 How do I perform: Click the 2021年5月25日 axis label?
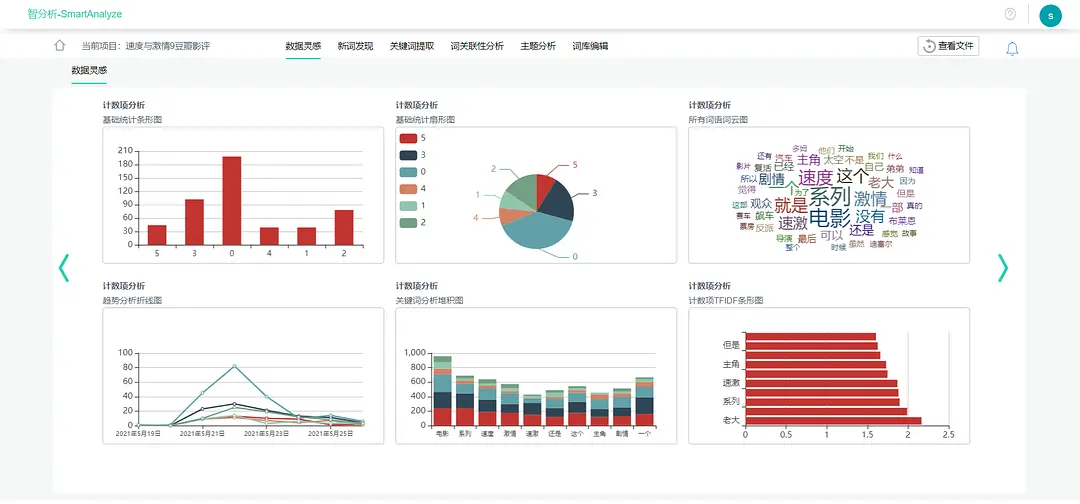[330, 434]
